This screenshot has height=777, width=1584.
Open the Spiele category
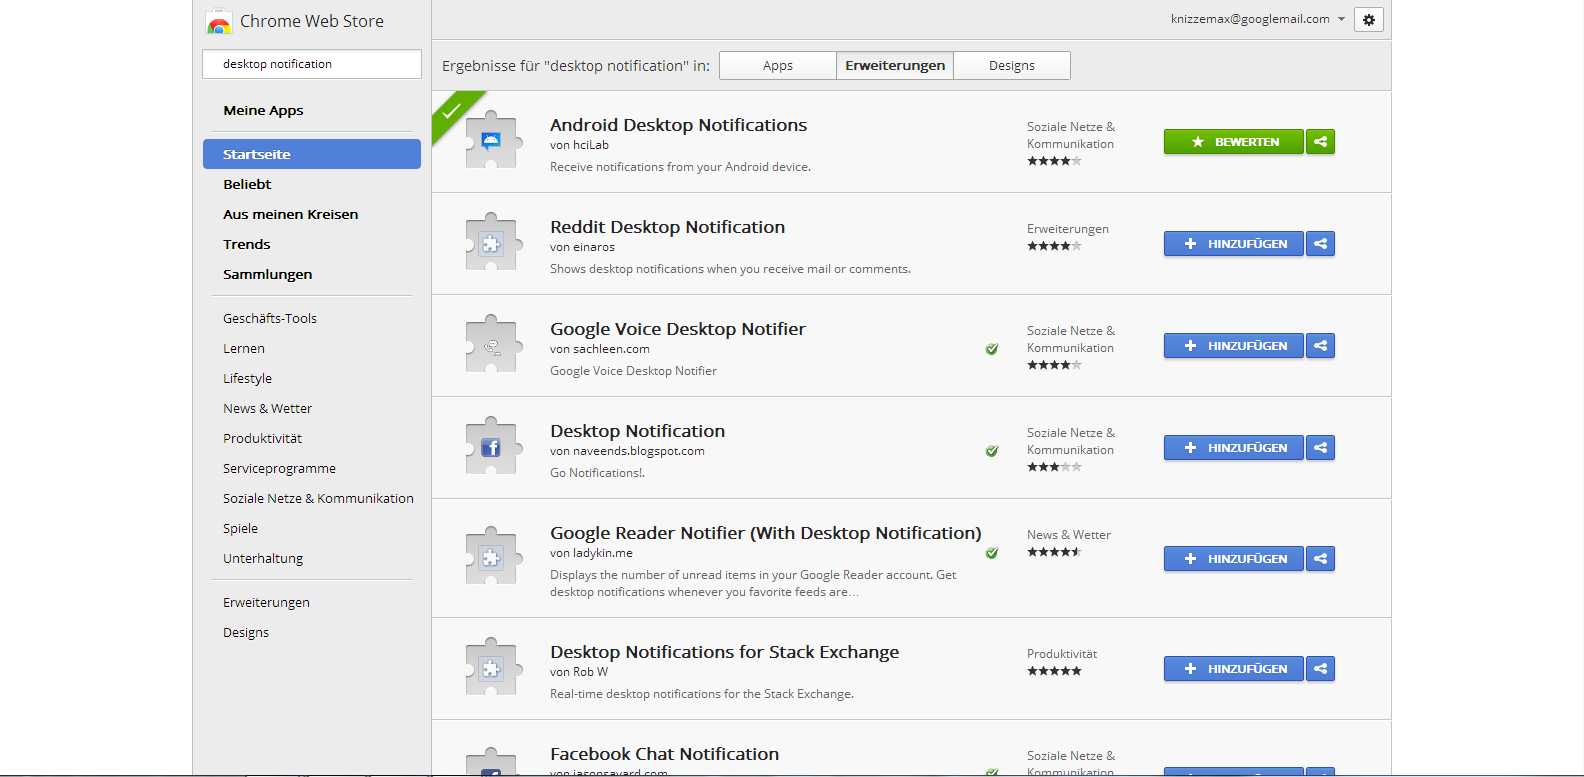click(240, 528)
